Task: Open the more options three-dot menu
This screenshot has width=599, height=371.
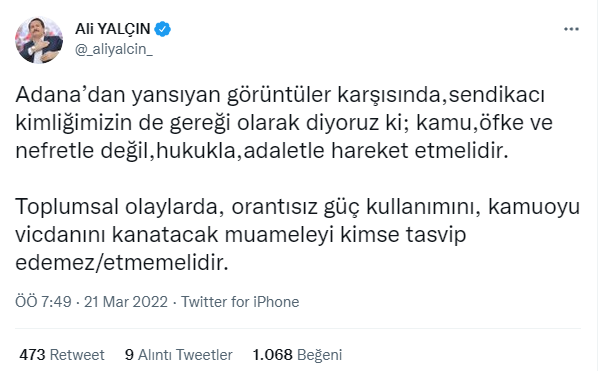Action: [x=571, y=29]
